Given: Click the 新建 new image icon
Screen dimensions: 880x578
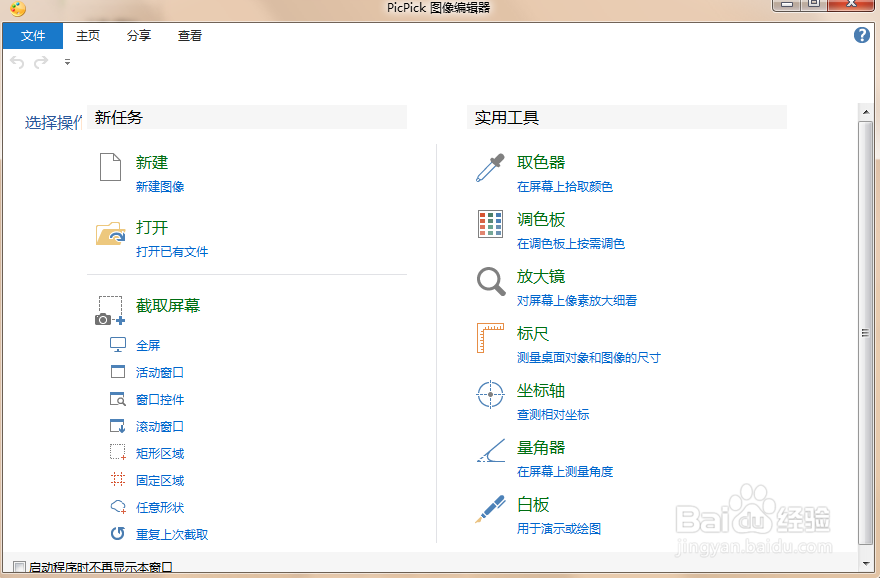Looking at the screenshot, I should click(x=110, y=164).
